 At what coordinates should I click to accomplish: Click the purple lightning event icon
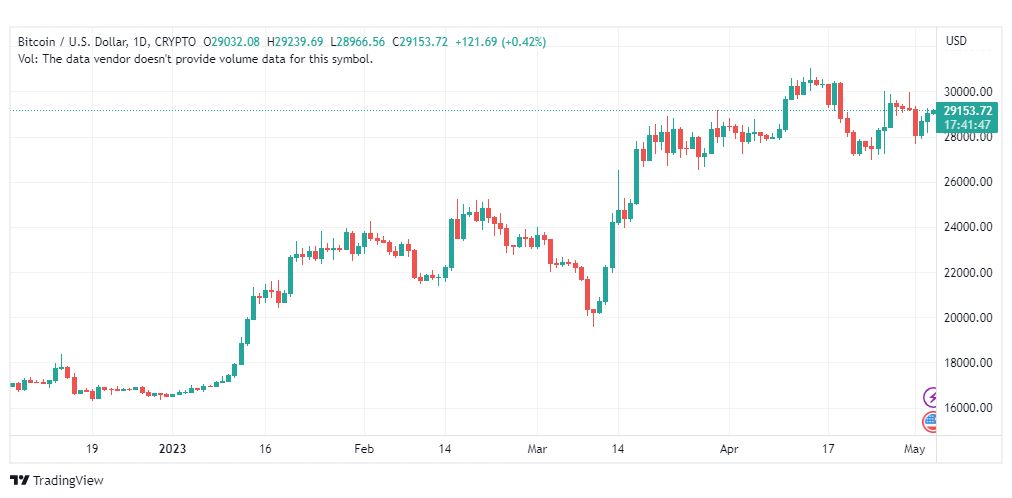931,397
